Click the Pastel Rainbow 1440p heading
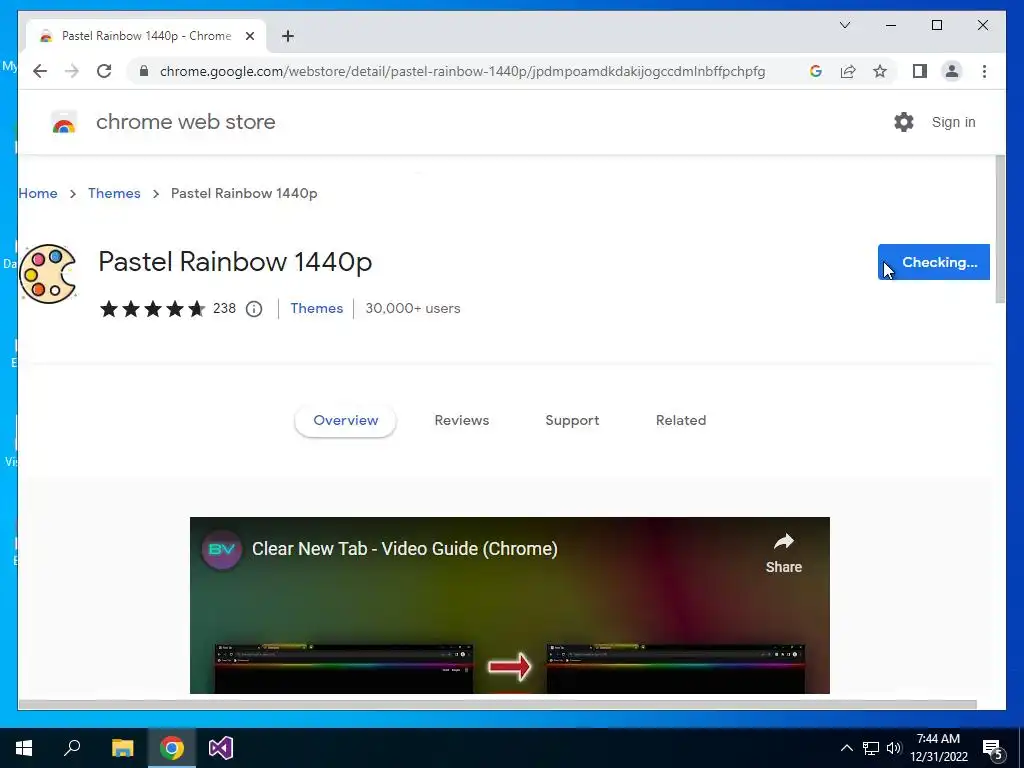Image resolution: width=1024 pixels, height=768 pixels. 235,262
